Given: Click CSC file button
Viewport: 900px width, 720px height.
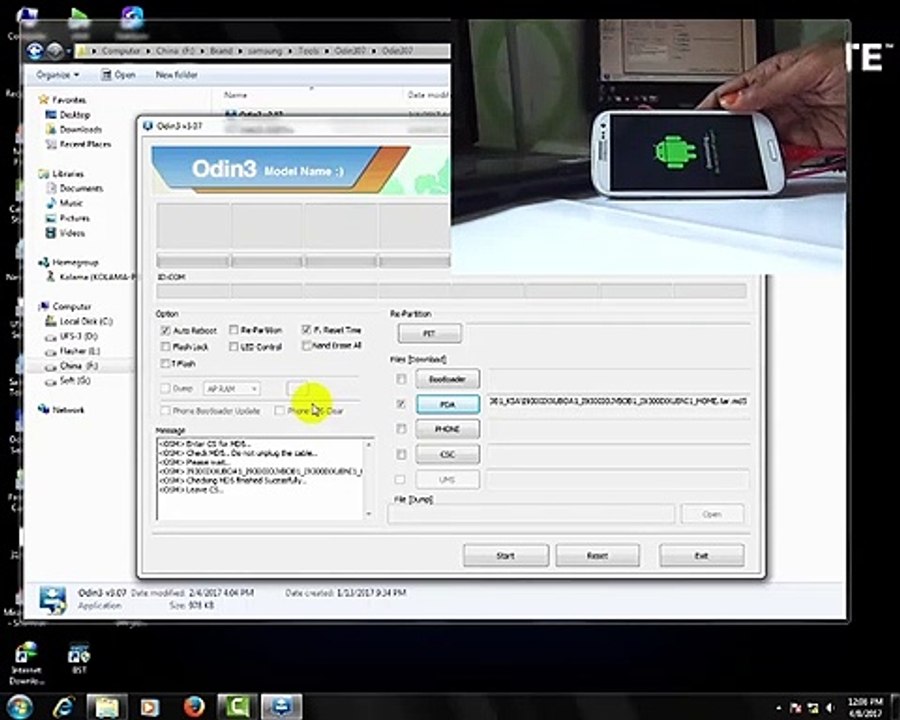Looking at the screenshot, I should pos(448,454).
